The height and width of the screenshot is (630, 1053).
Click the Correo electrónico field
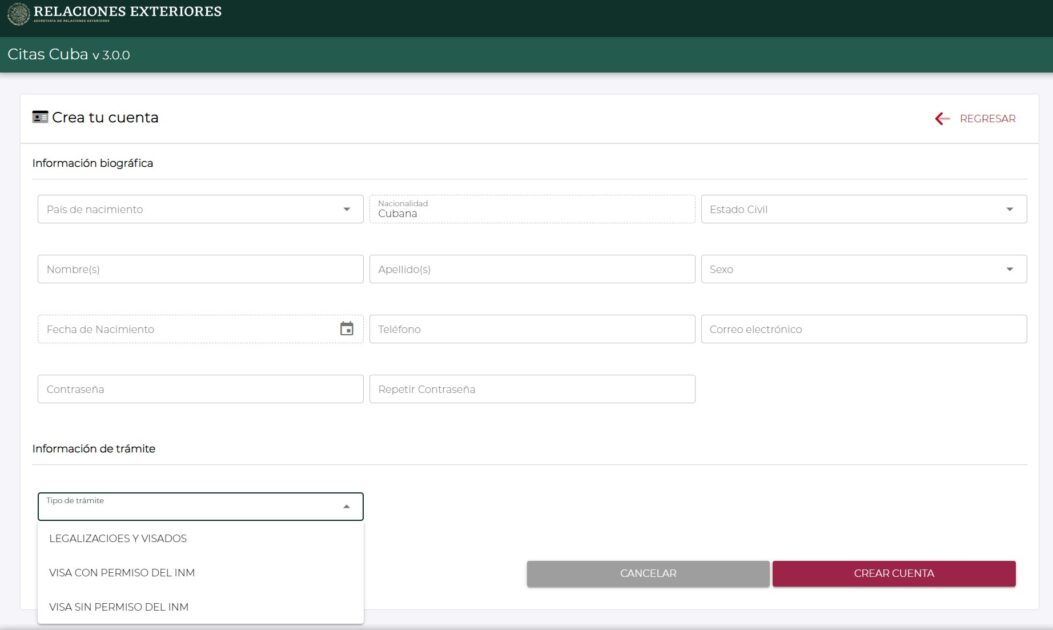click(863, 329)
